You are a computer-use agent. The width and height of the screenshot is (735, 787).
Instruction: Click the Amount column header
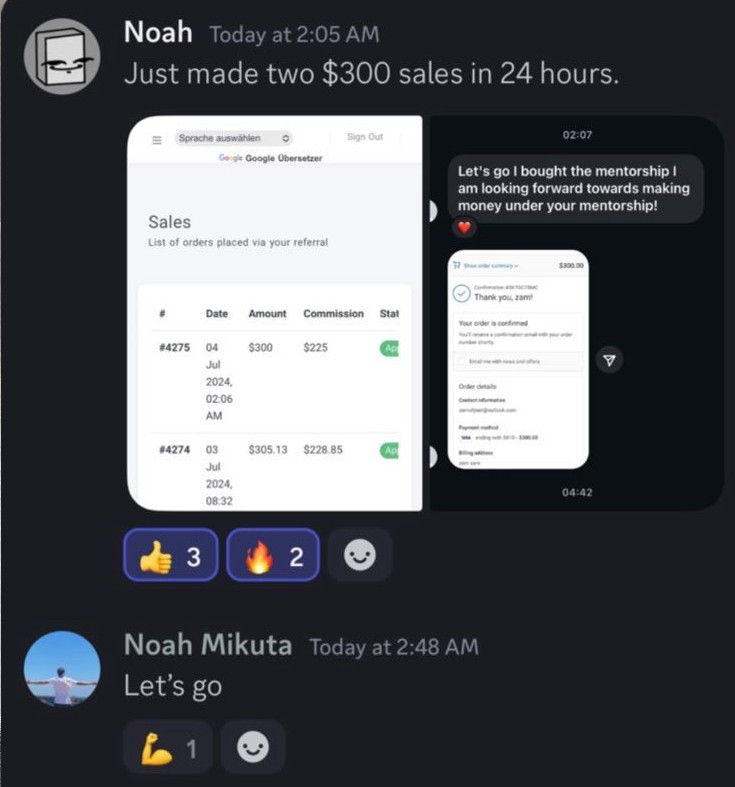point(267,314)
